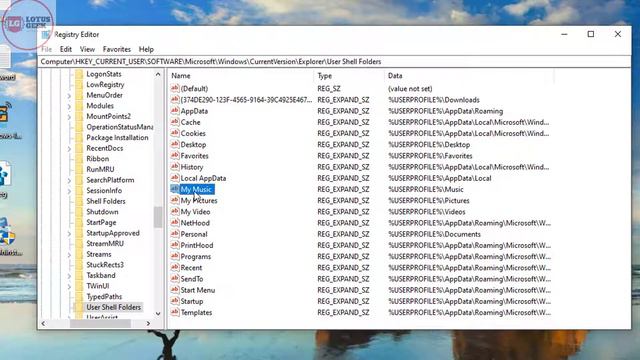Screen dimensions: 640x360
Task: Click the Registry Editor title bar icon
Action: [x=45, y=35]
